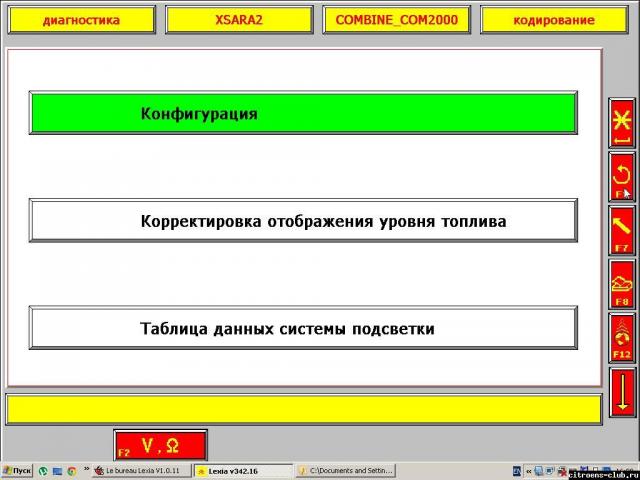Switch to C:\Documents and Settin... taskbar item
Viewport: 640px width, 480px height.
[345, 471]
